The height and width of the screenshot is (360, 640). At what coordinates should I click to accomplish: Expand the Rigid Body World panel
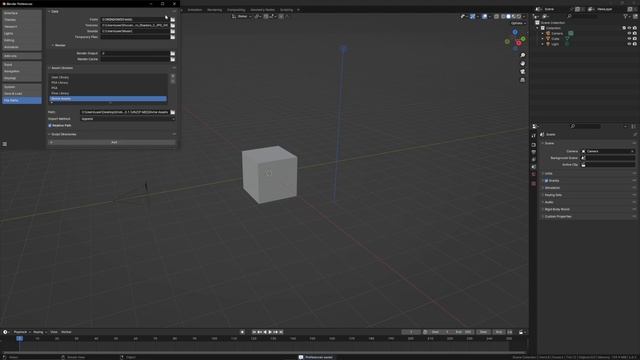pos(556,209)
